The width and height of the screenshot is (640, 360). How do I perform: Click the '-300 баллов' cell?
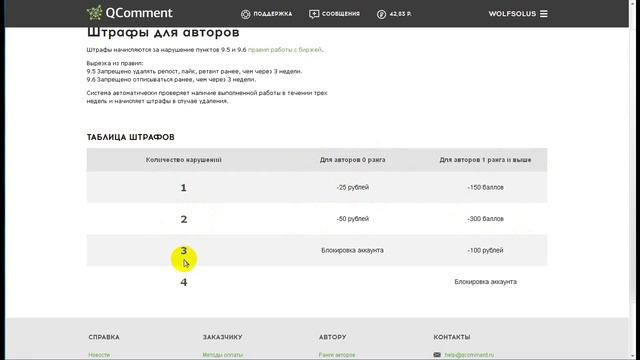[485, 219]
